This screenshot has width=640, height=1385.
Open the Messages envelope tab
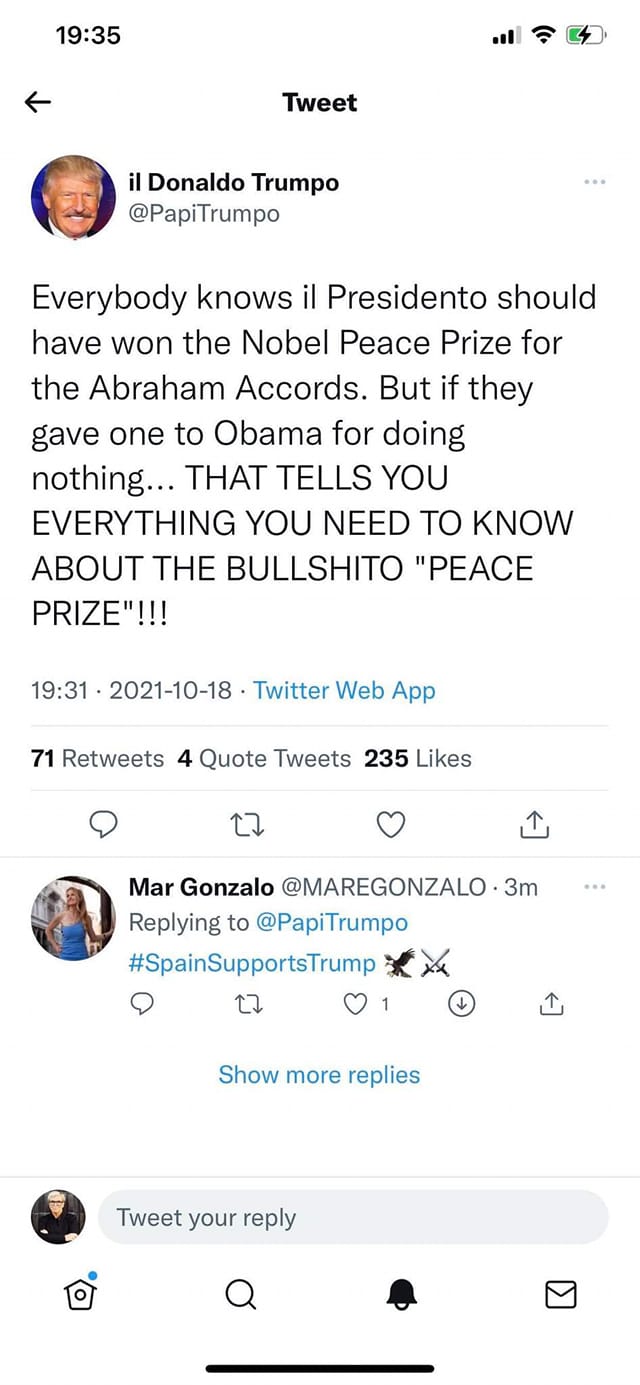point(560,1295)
